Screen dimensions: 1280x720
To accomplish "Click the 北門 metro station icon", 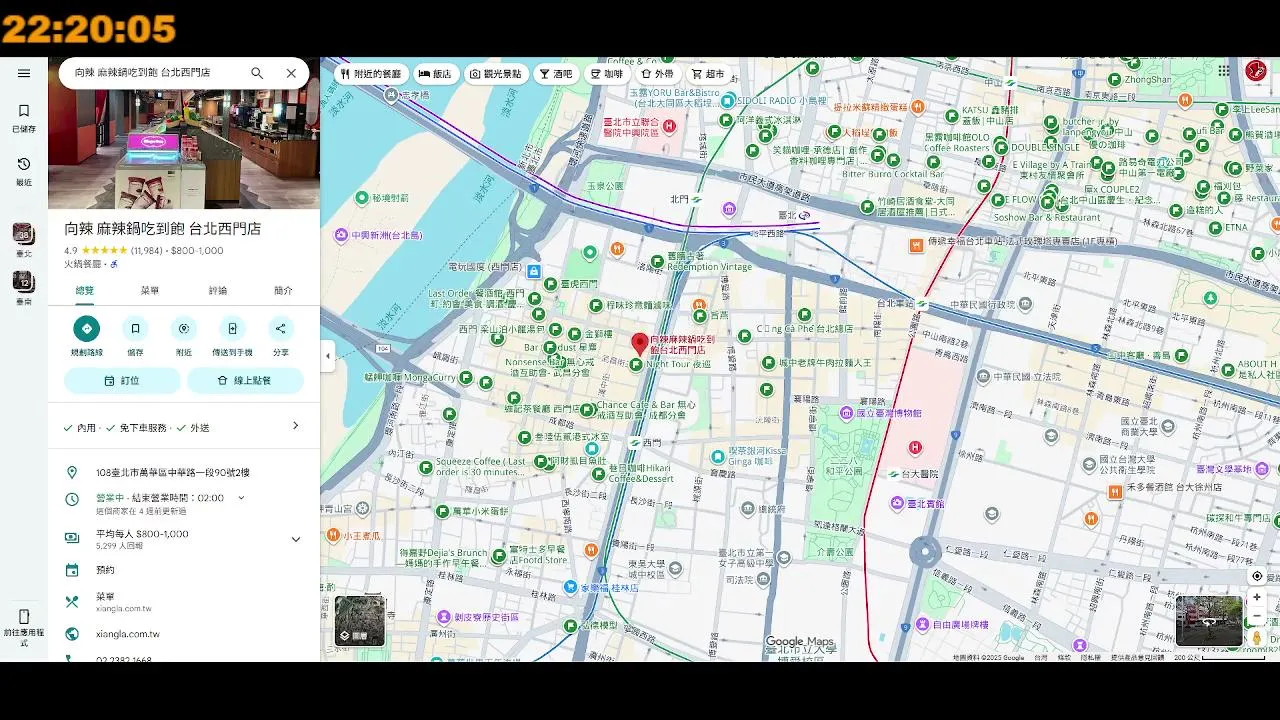I will click(x=697, y=199).
